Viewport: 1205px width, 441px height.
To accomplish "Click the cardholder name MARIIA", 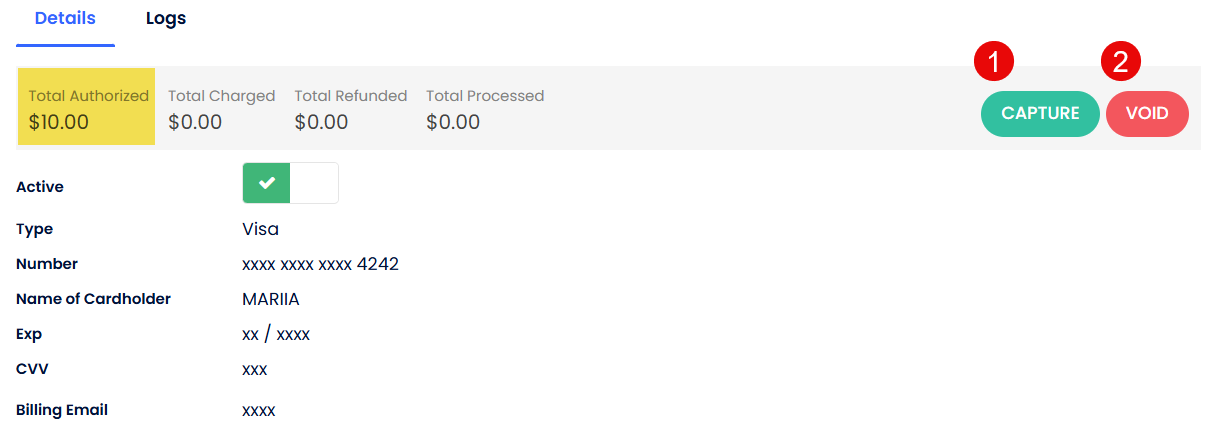I will [271, 299].
